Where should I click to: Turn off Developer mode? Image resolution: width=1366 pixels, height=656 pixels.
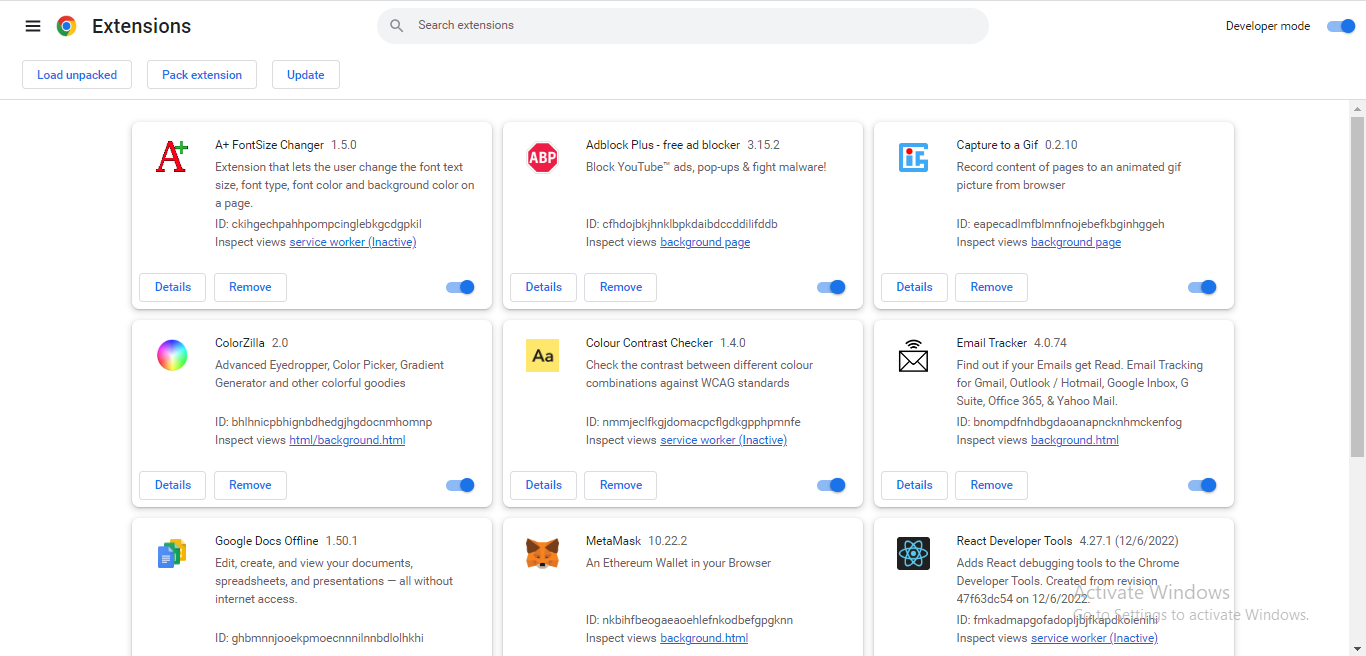coord(1341,26)
